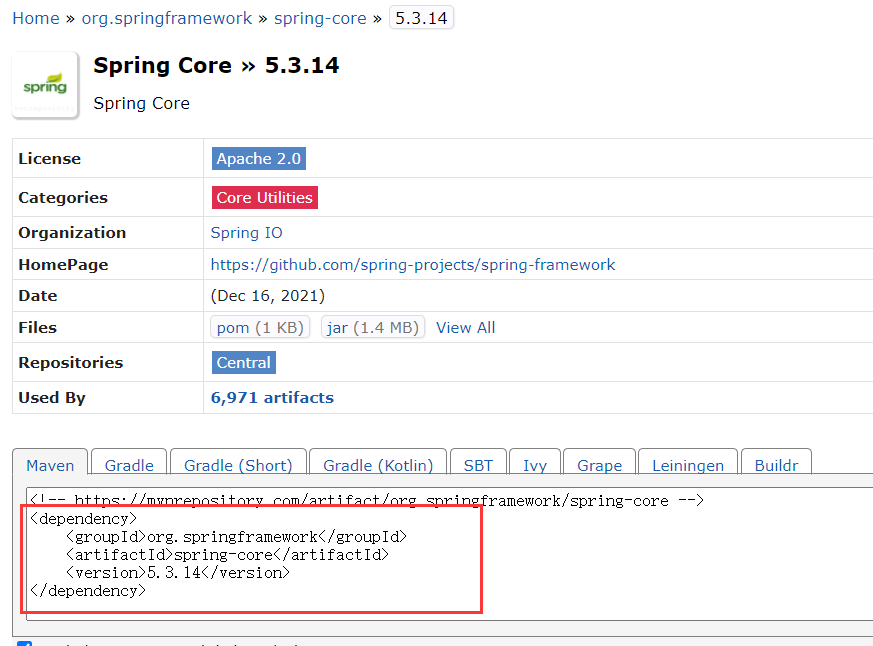
Task: Click the Core Utilities category badge
Action: (x=264, y=198)
